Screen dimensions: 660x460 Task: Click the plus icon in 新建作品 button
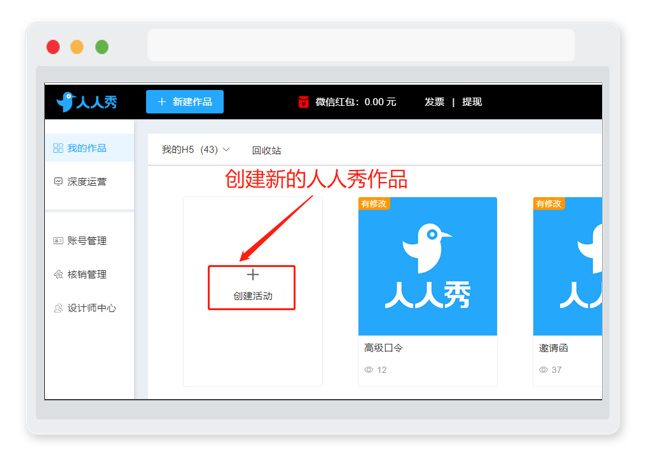click(x=162, y=102)
